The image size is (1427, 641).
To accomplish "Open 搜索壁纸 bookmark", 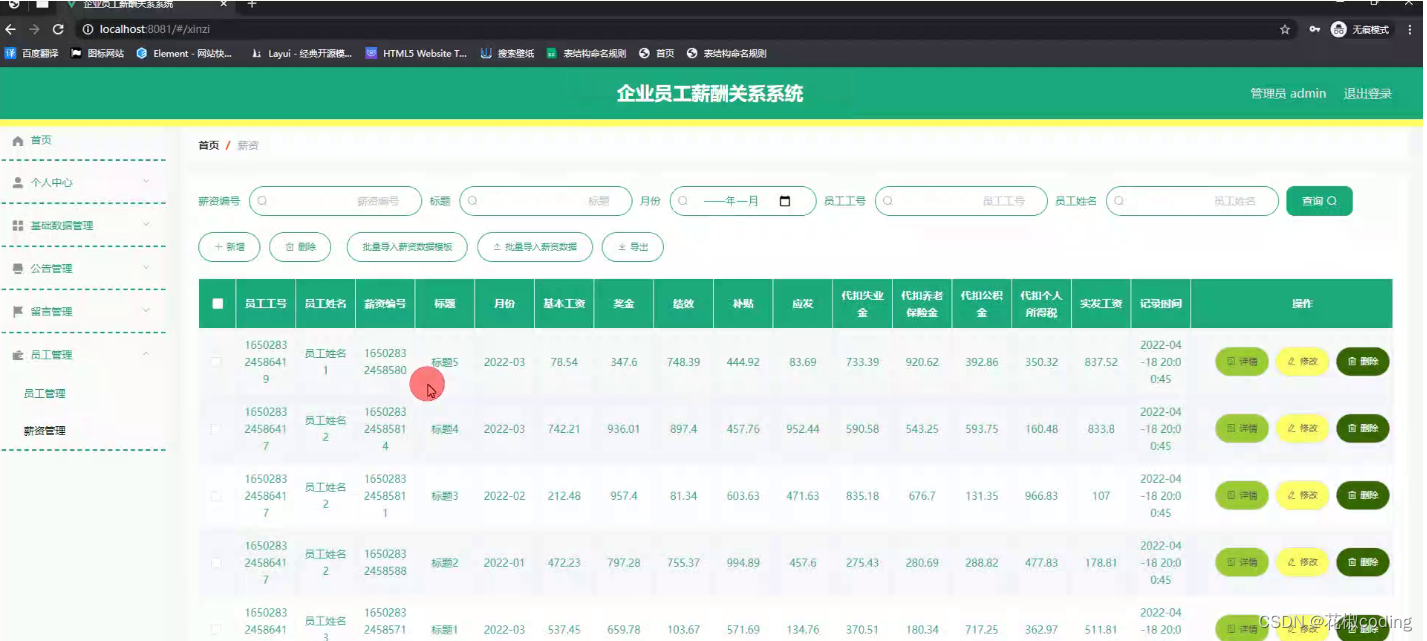I will click(508, 54).
